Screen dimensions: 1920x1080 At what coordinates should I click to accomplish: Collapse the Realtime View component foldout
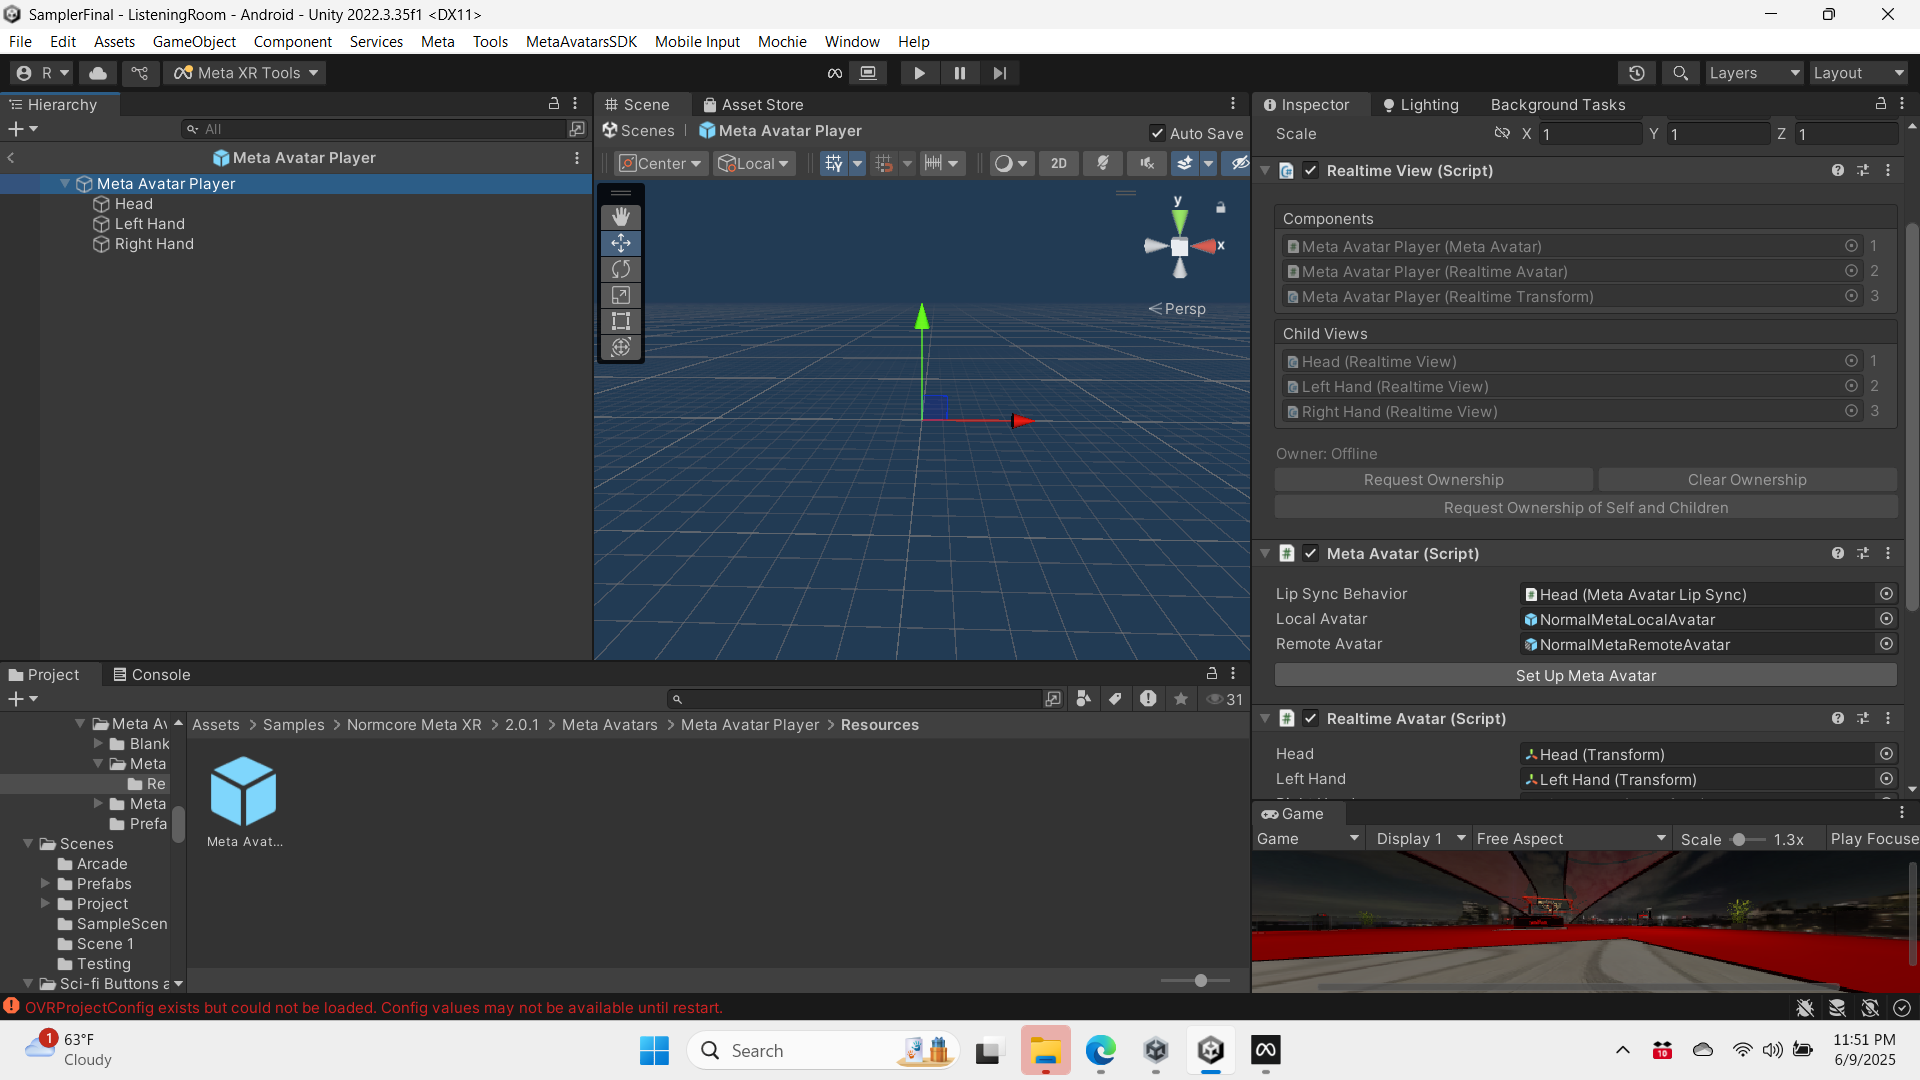point(1265,170)
